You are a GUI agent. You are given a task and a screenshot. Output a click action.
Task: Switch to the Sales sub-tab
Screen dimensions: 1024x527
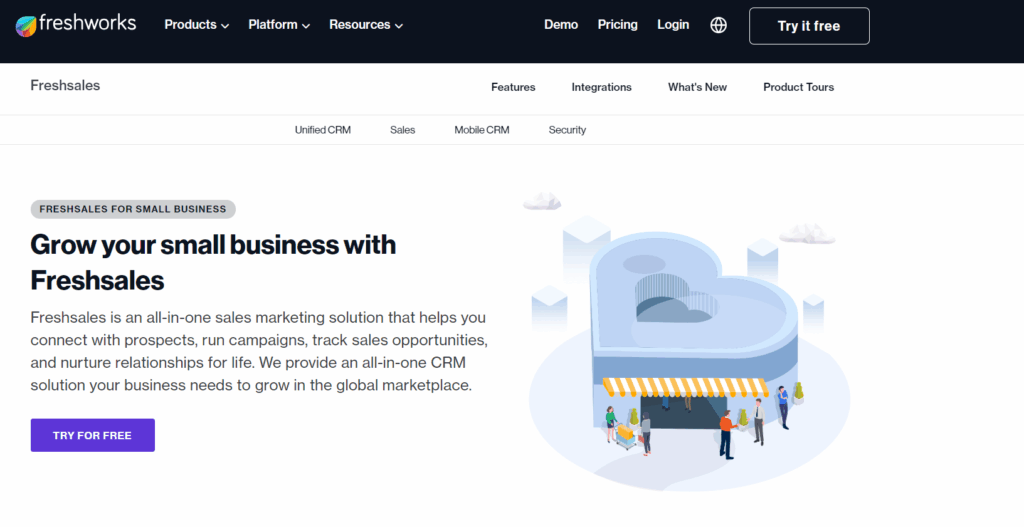(402, 130)
